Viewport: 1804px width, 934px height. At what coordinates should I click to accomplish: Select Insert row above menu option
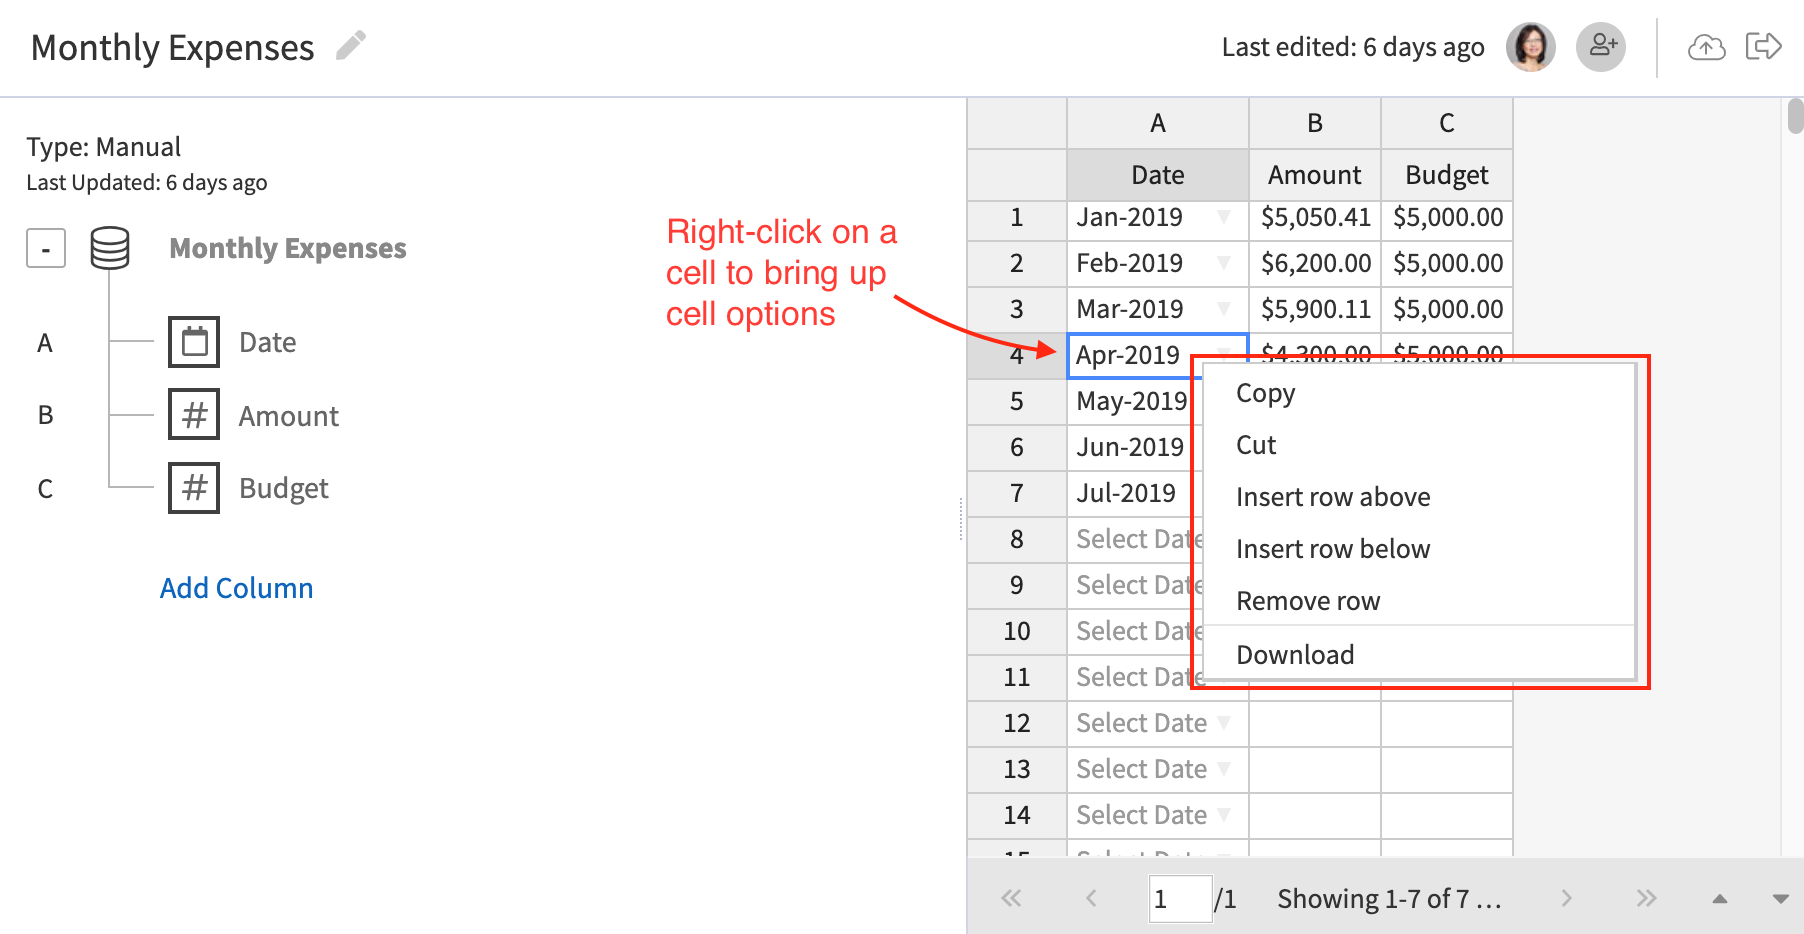pos(1332,497)
